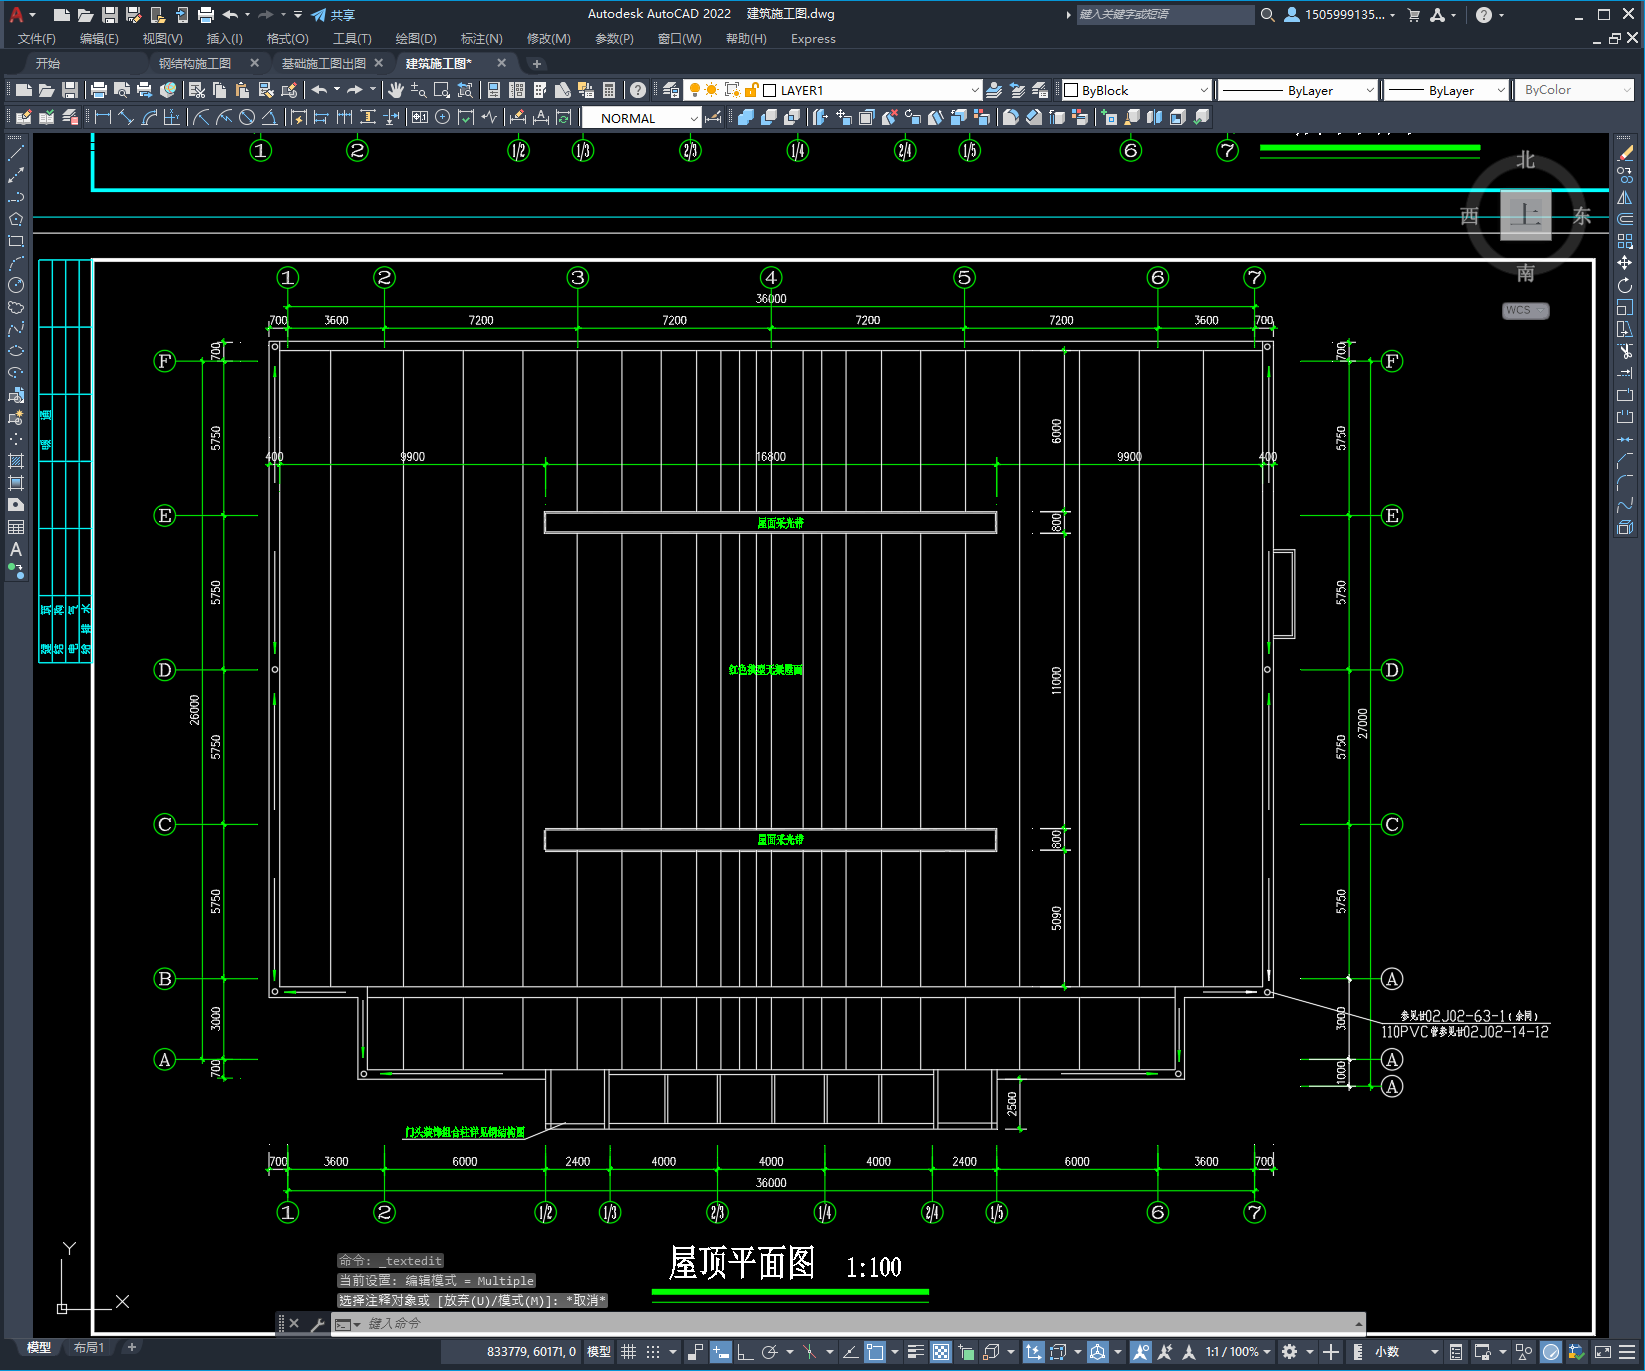Open the ByBlock color dropdown
This screenshot has width=1645, height=1371.
(x=1136, y=90)
